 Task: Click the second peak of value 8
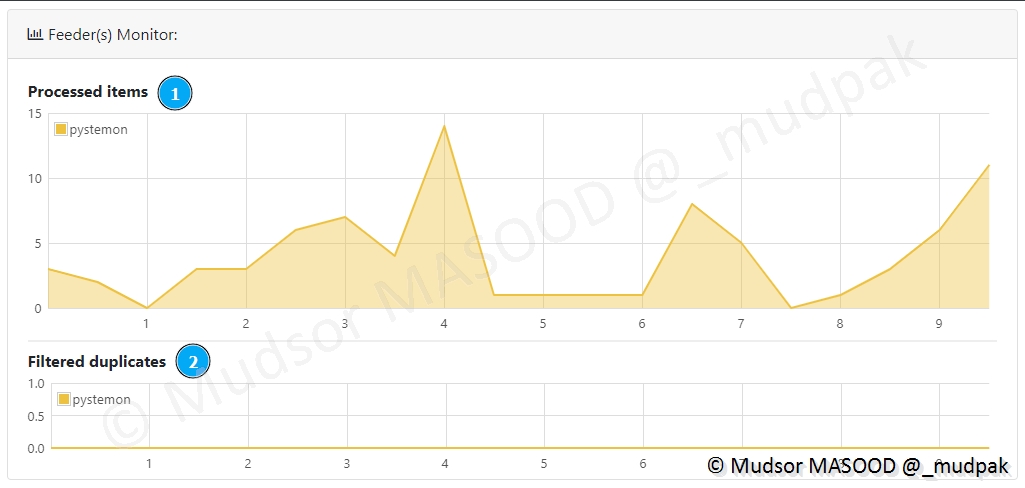click(x=692, y=204)
